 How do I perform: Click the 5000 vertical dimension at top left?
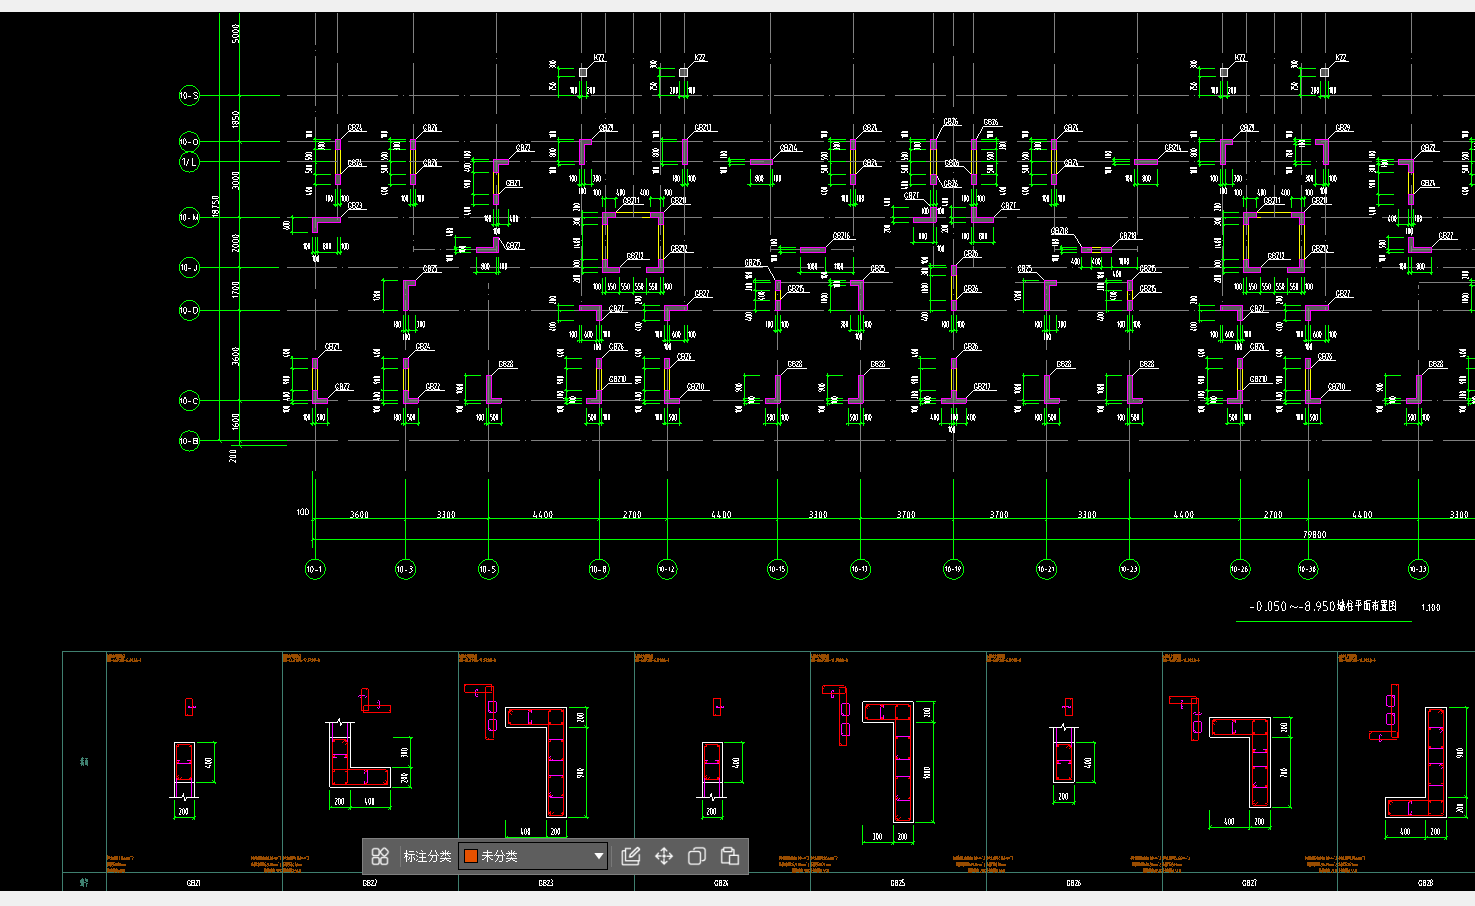point(236,34)
